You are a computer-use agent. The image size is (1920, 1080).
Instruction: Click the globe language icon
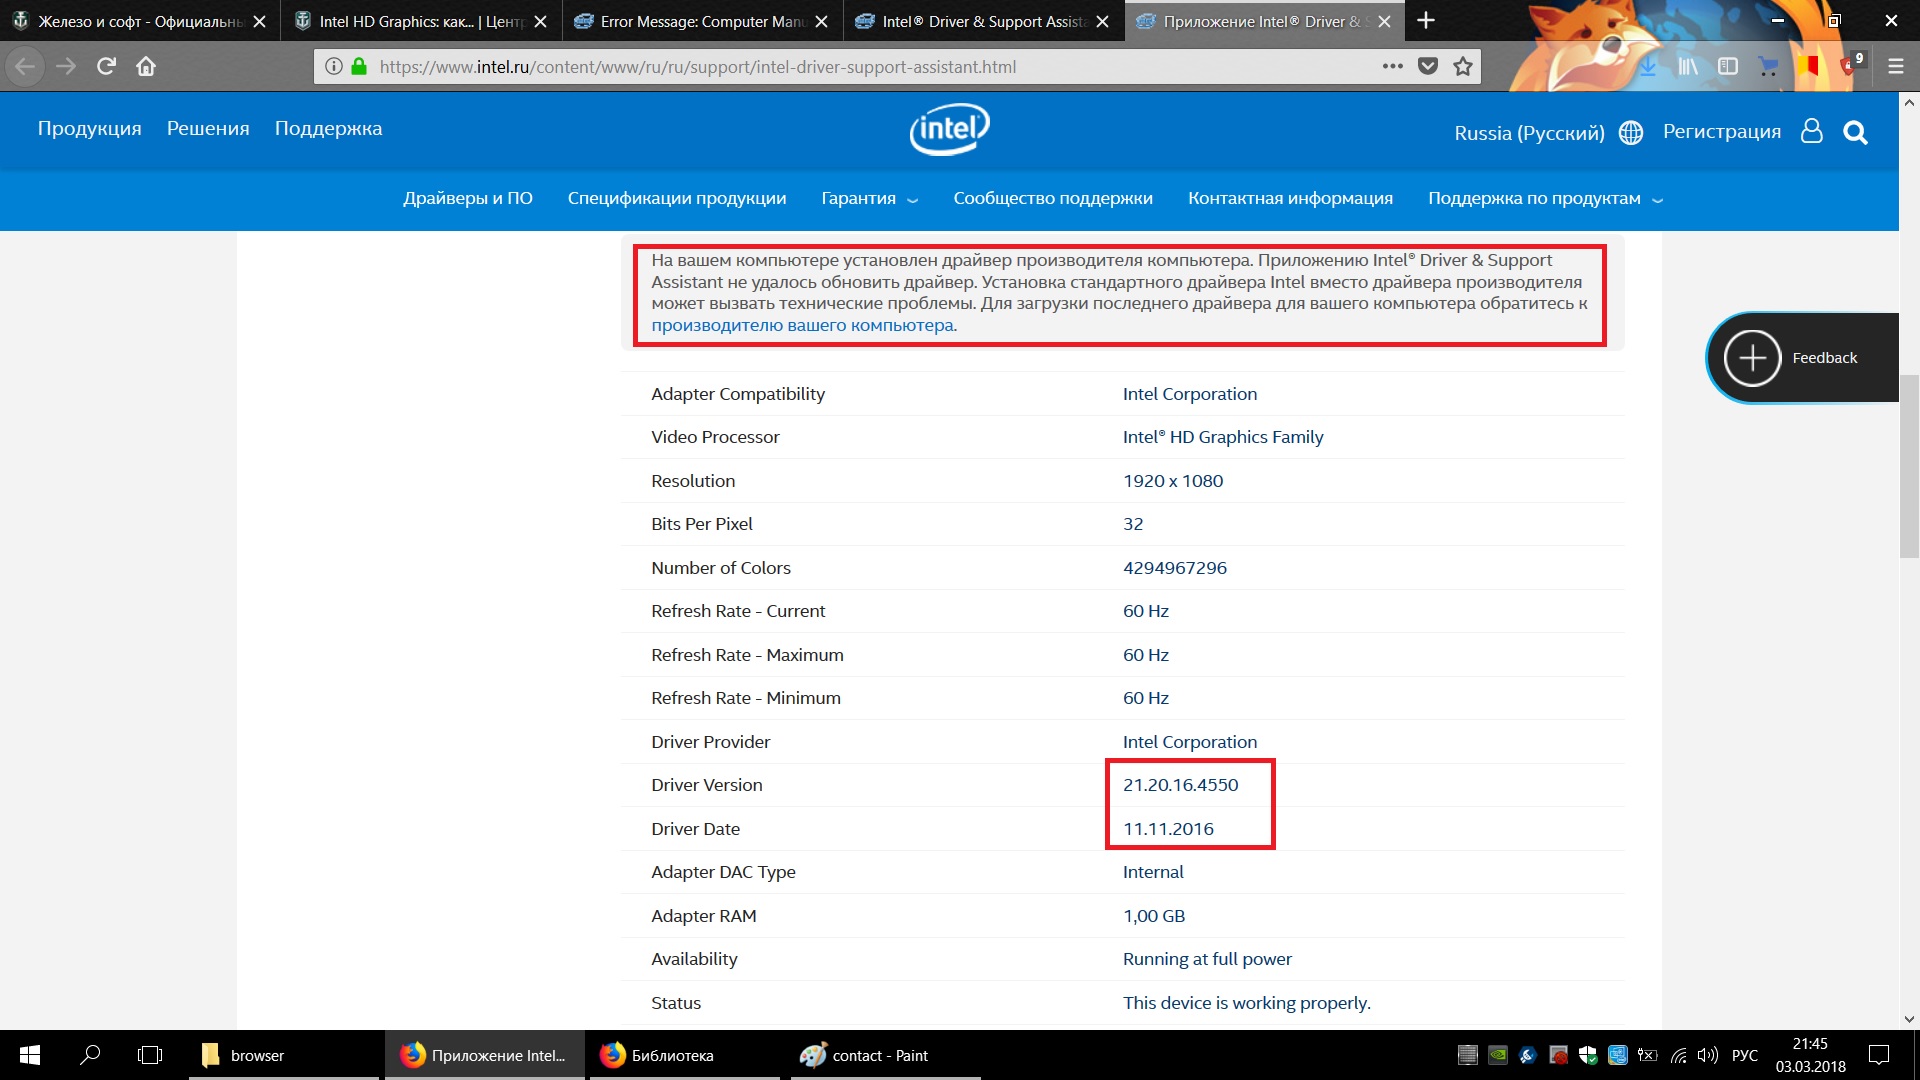pos(1630,133)
